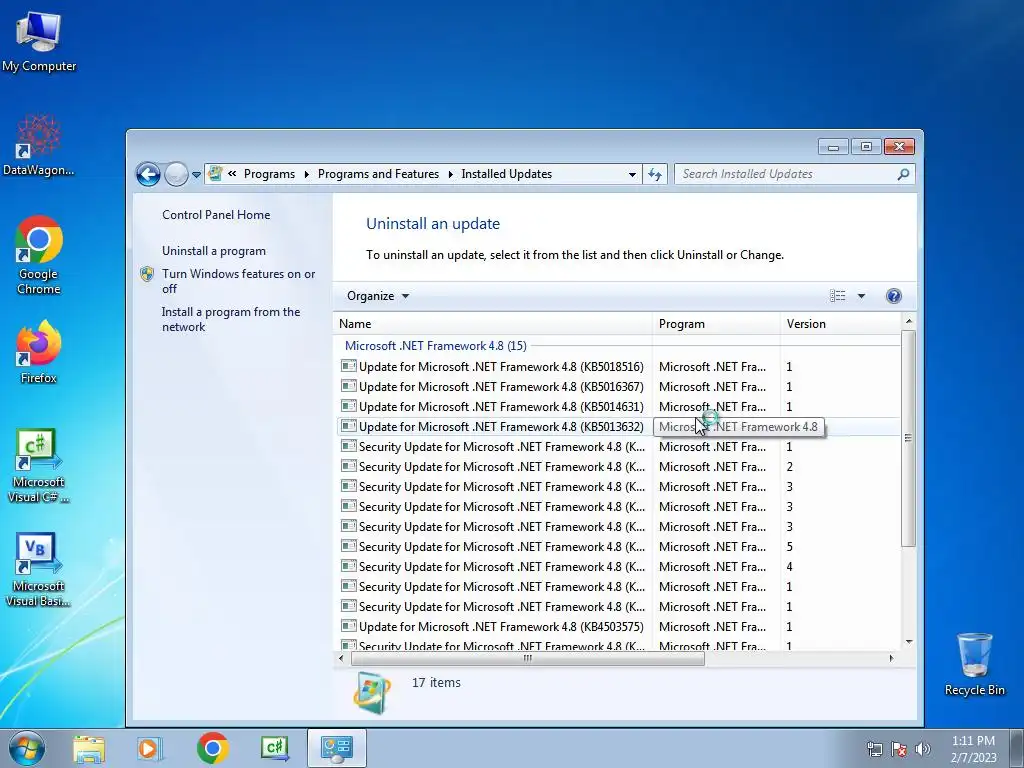Click the Action Center flag tray icon
Image resolution: width=1024 pixels, height=768 pixels.
pos(899,749)
